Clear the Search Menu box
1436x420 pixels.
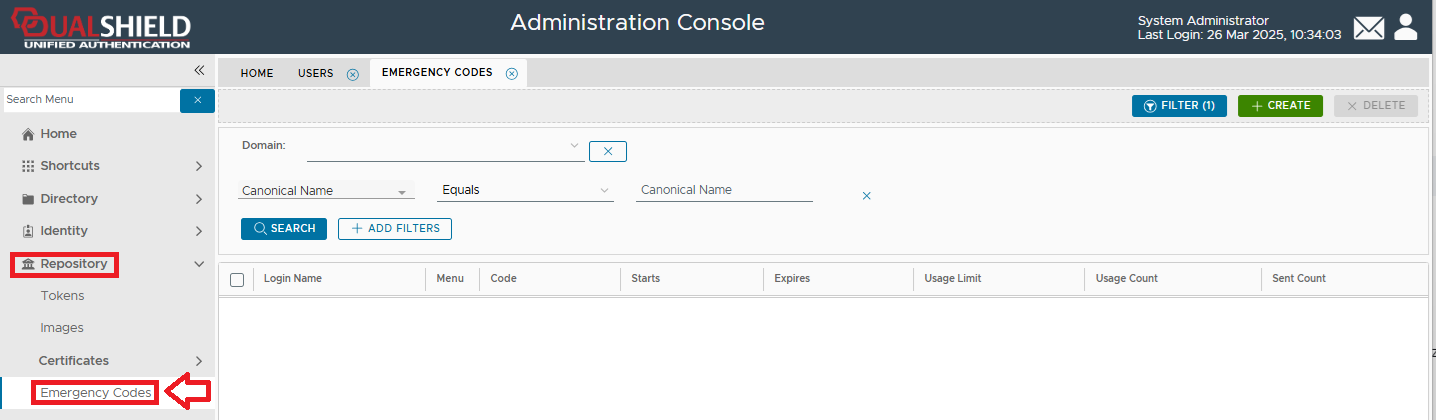point(197,100)
